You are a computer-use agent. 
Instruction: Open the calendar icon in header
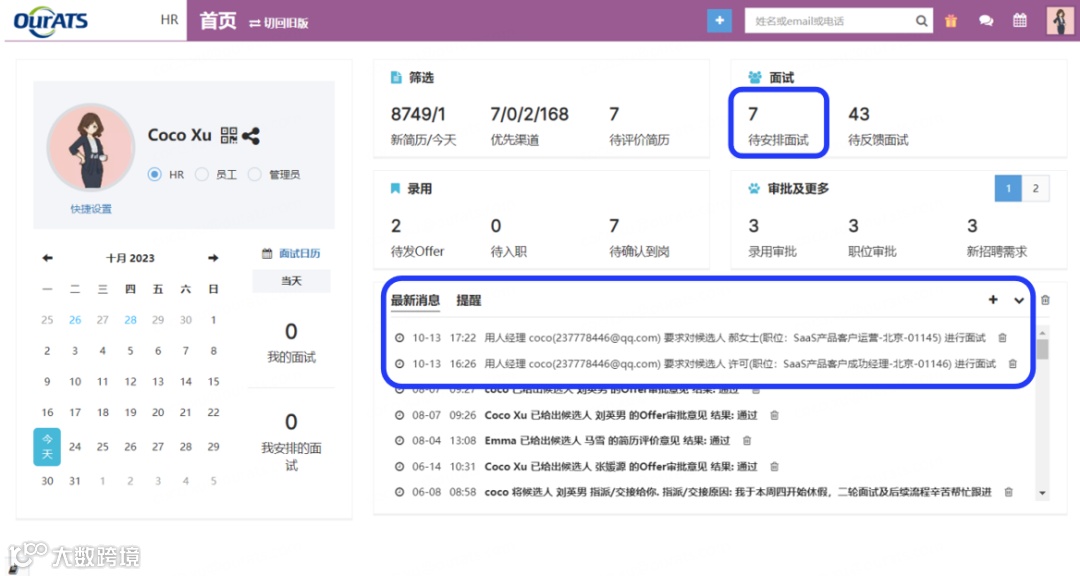[1020, 21]
